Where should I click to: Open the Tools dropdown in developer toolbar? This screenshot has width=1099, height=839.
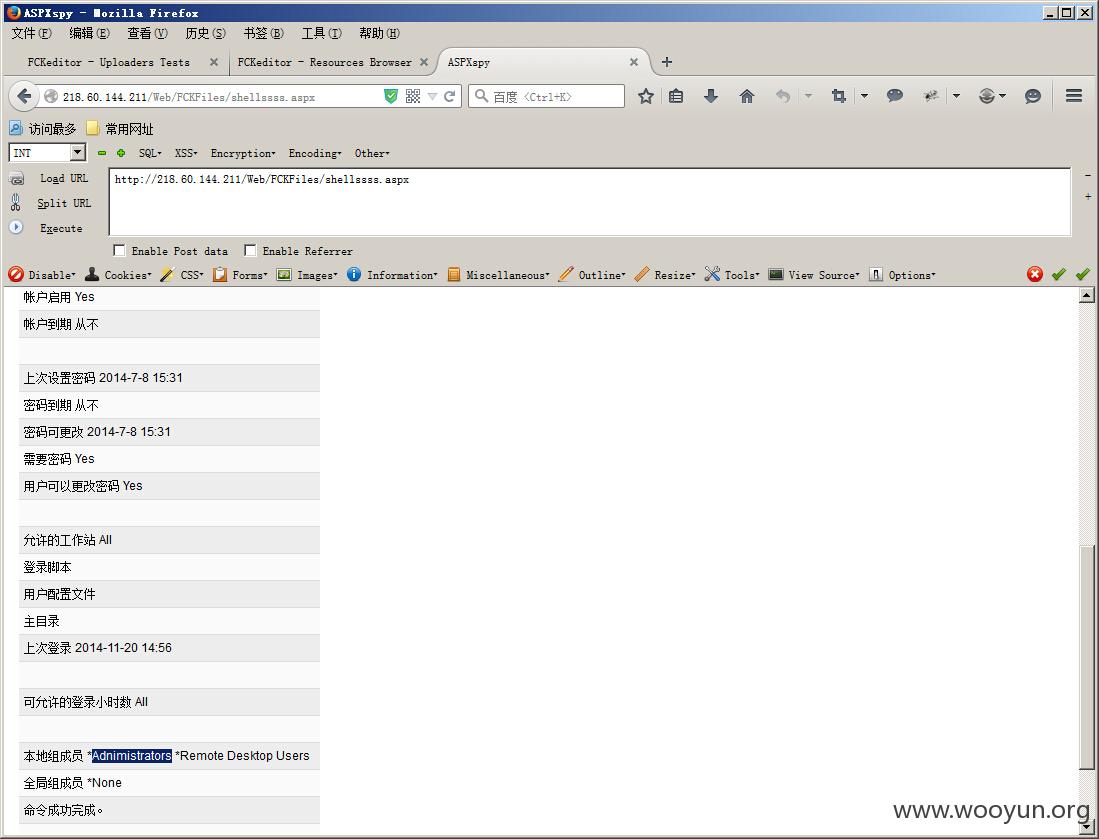pyautogui.click(x=732, y=275)
